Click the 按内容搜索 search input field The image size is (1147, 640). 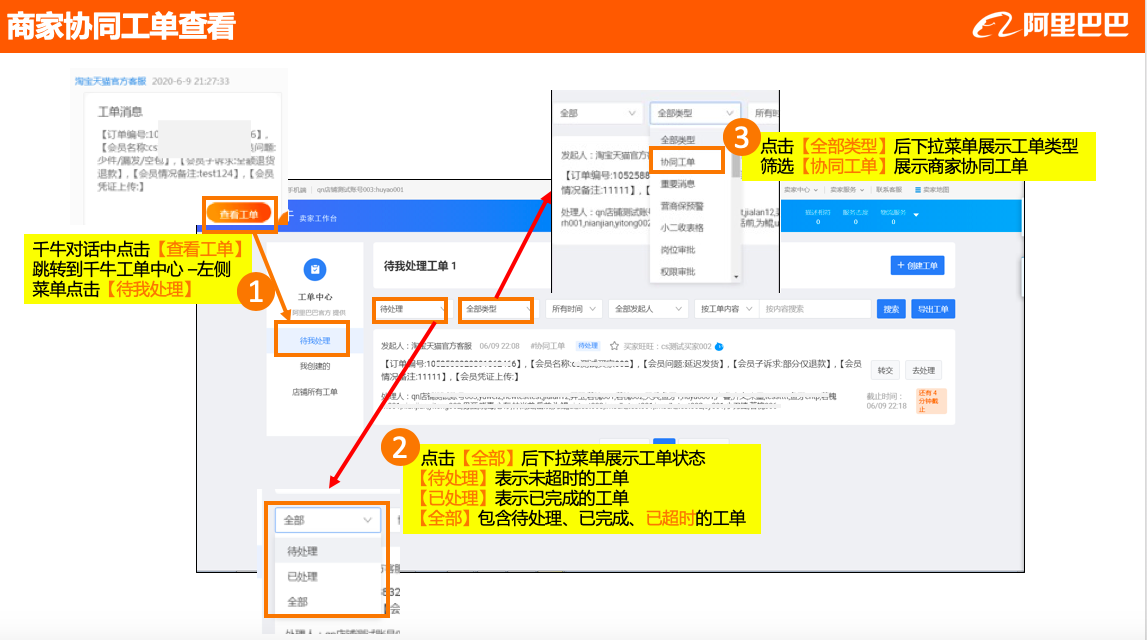(x=815, y=309)
